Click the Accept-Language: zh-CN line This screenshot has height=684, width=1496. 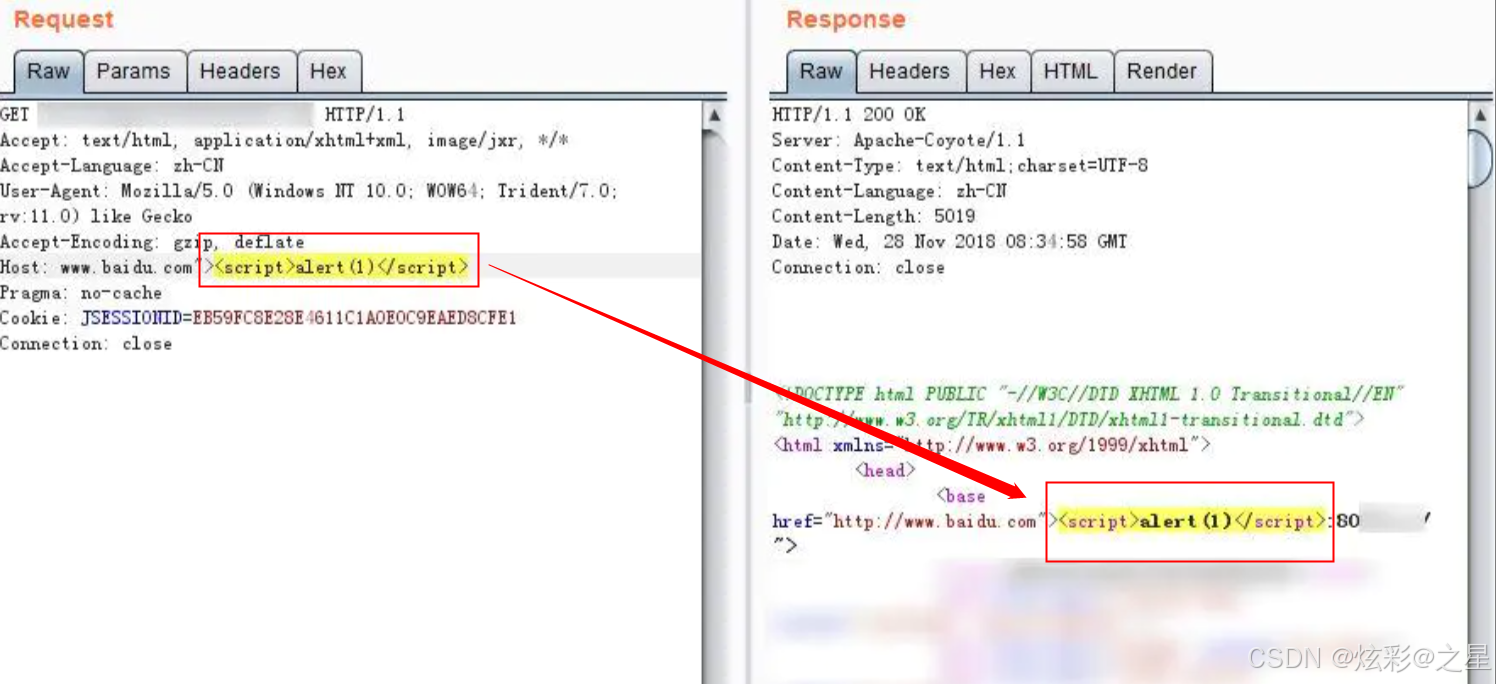[112, 166]
